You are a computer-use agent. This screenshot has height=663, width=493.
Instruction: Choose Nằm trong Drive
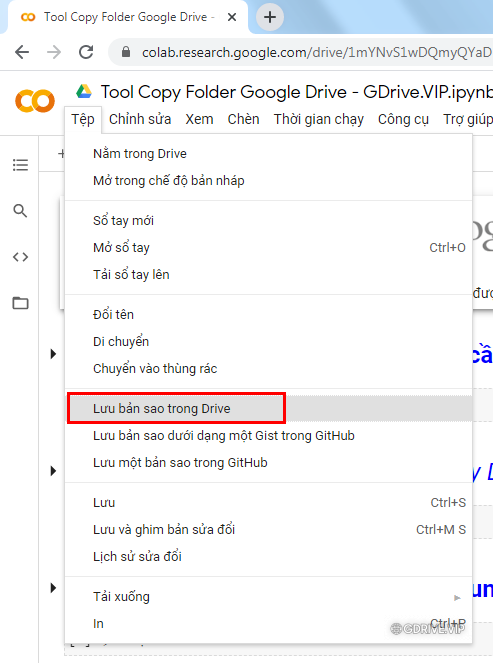point(268,153)
